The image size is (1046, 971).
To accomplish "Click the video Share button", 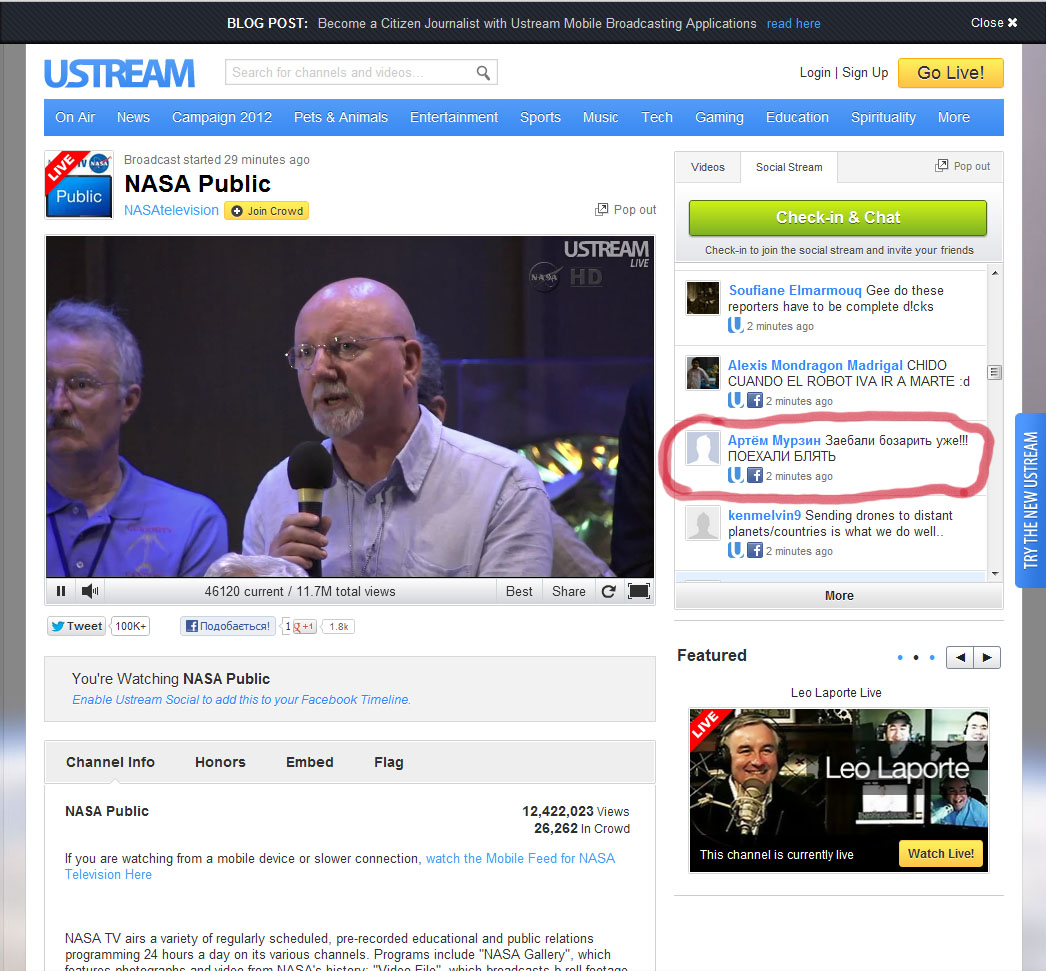I will [x=568, y=592].
